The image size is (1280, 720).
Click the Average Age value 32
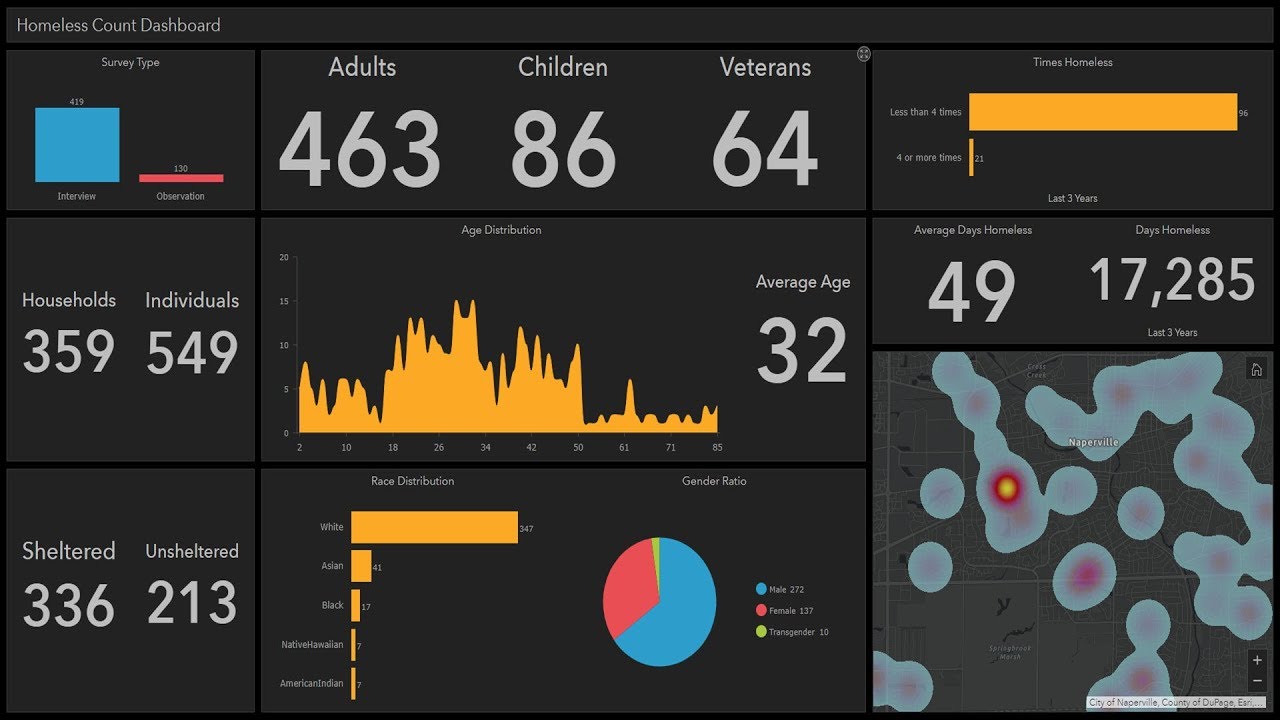click(802, 351)
